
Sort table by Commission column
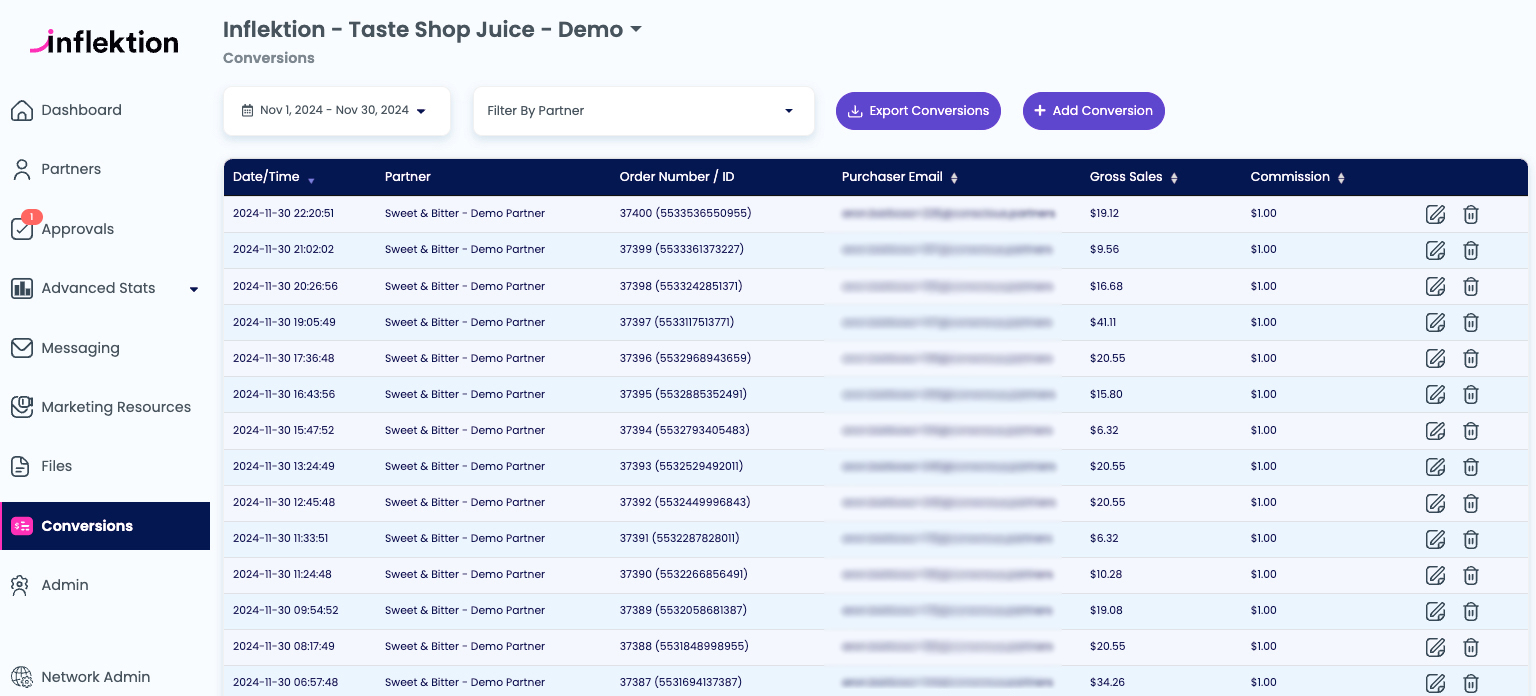(x=1298, y=177)
